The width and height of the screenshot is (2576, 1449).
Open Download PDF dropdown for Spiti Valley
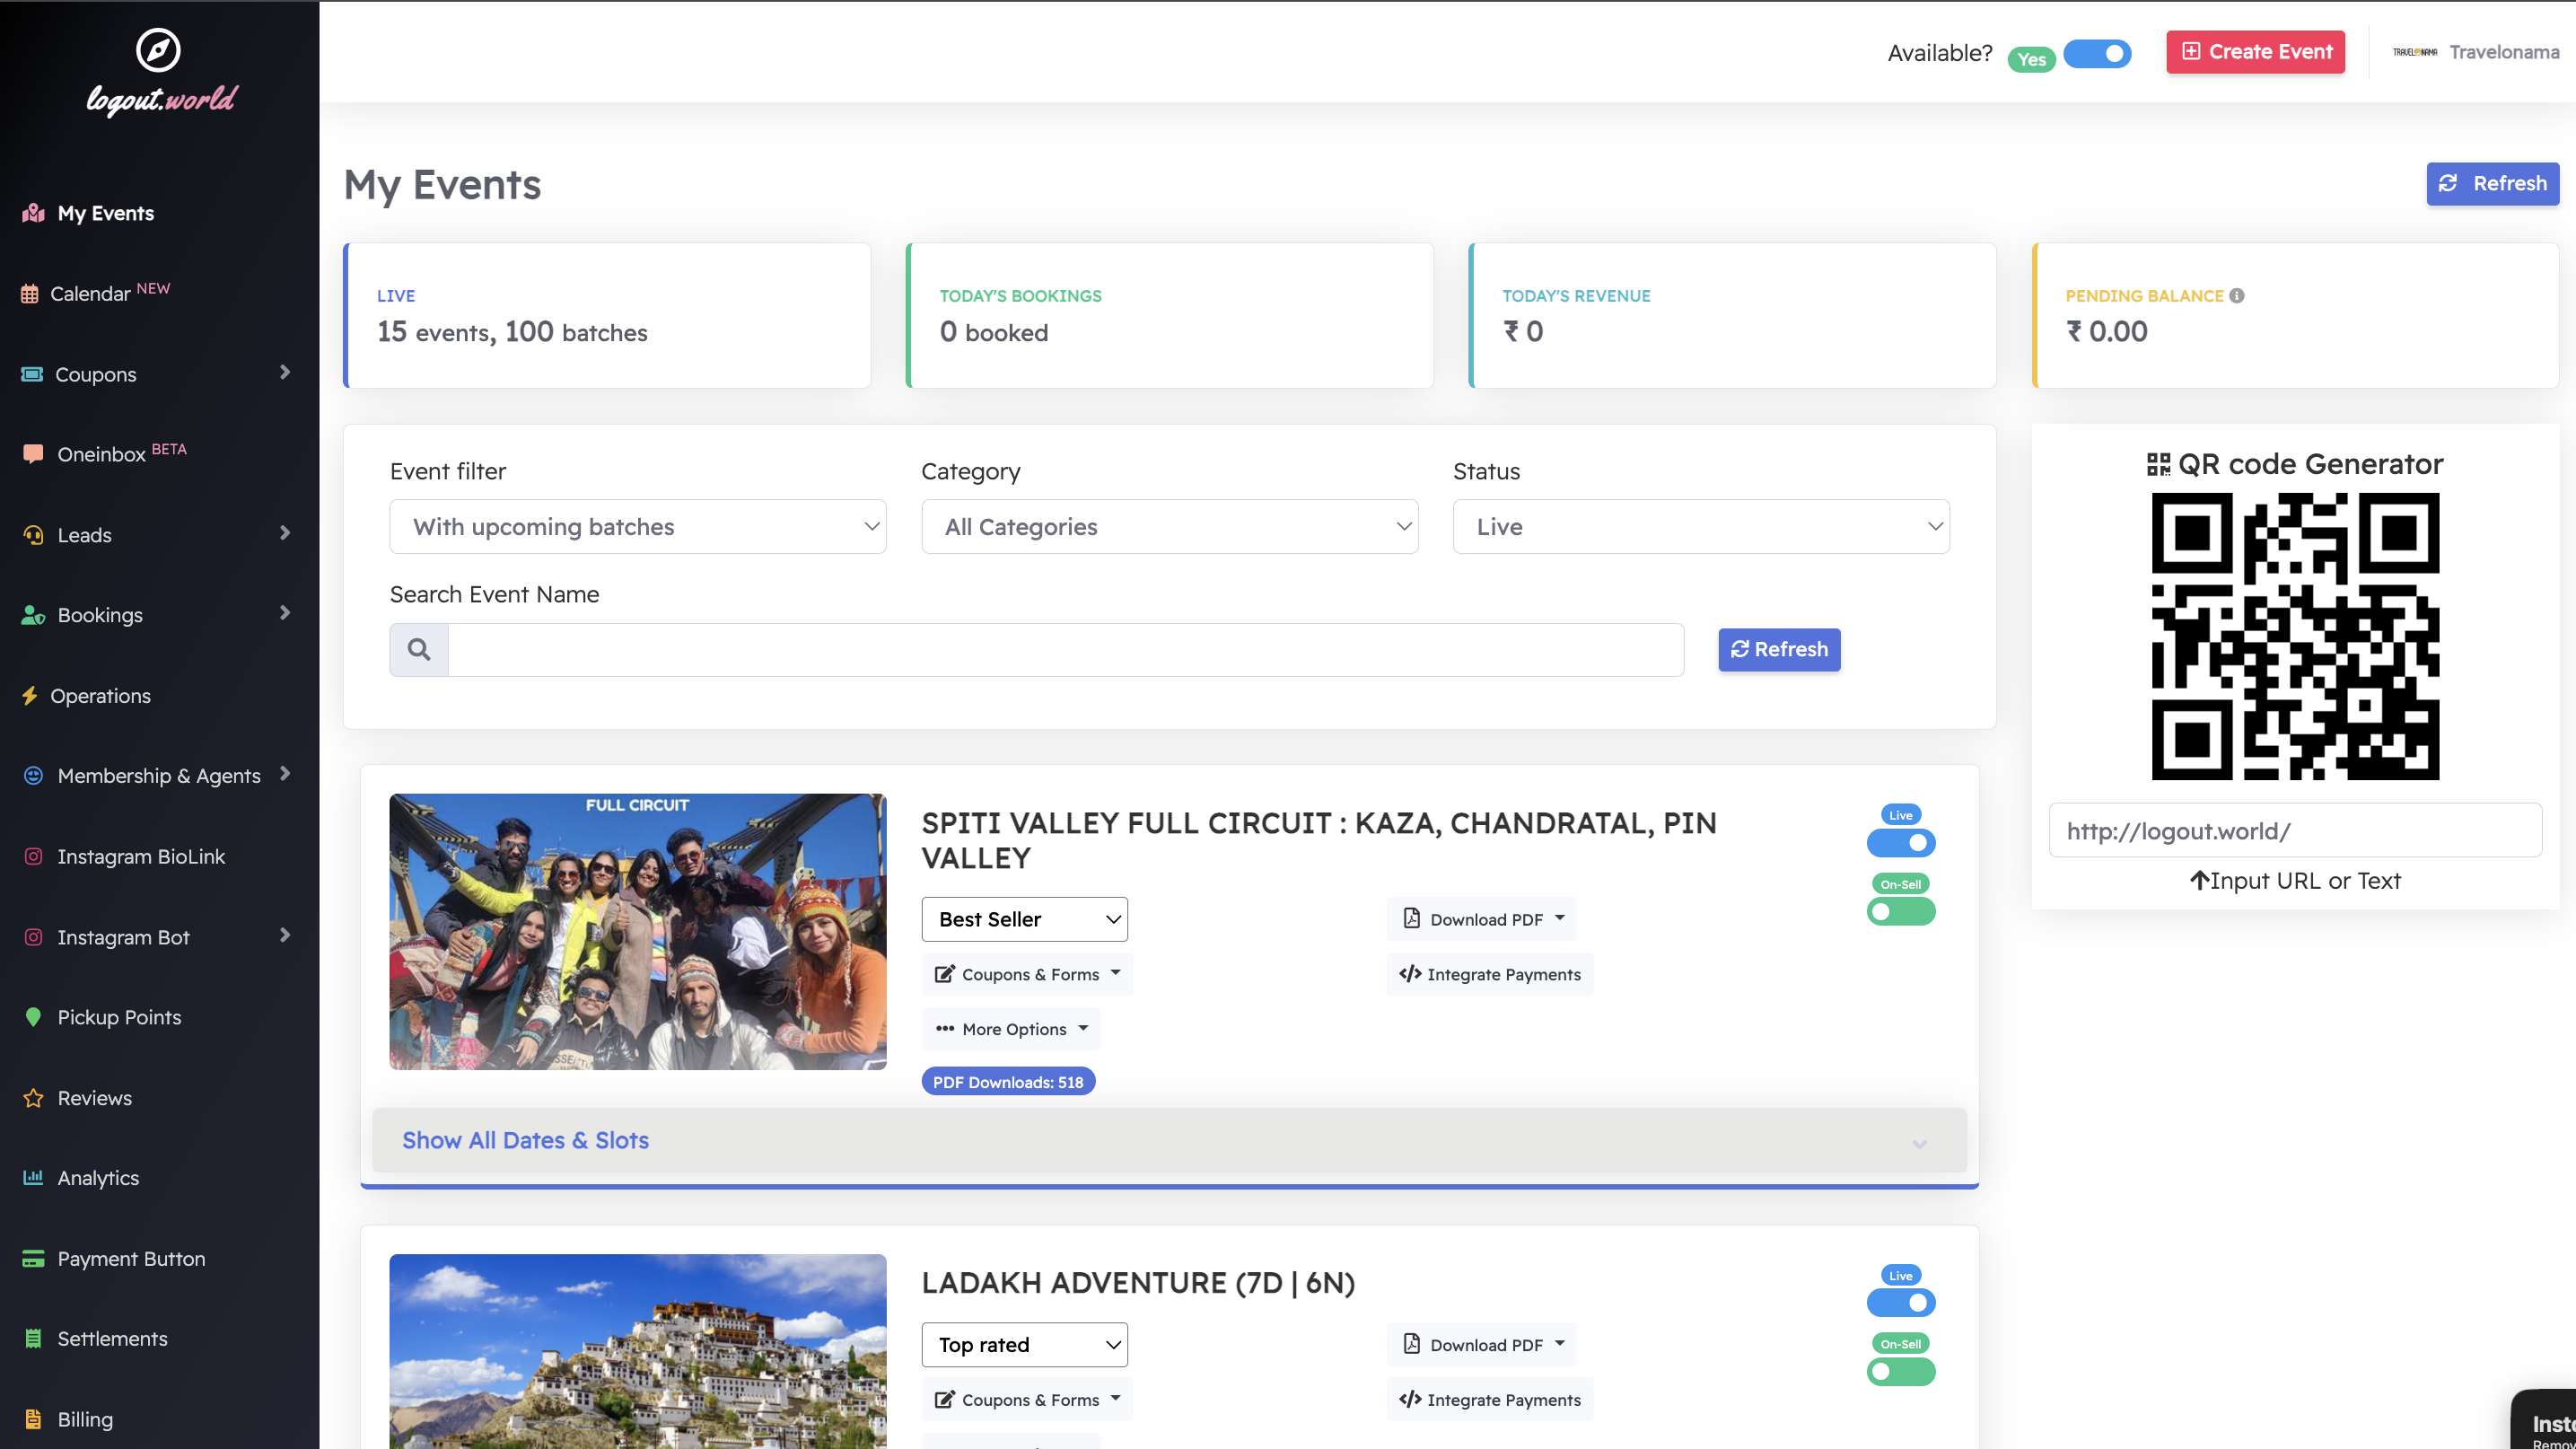tap(1481, 919)
